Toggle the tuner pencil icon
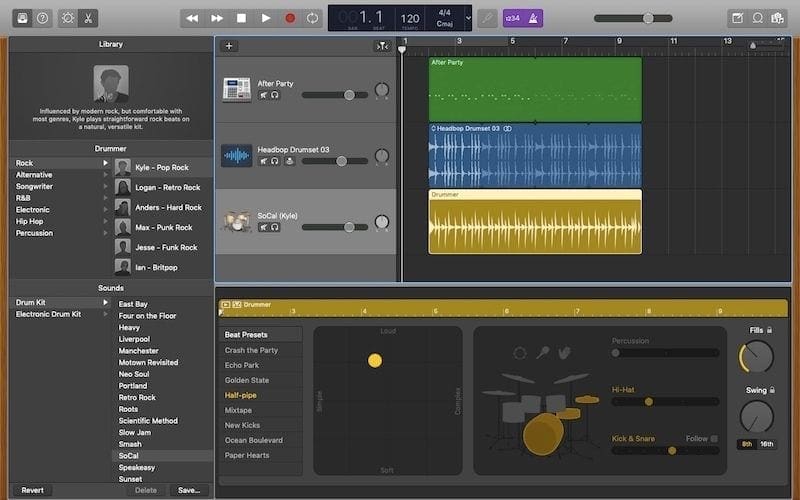This screenshot has height=500, width=800. click(487, 18)
